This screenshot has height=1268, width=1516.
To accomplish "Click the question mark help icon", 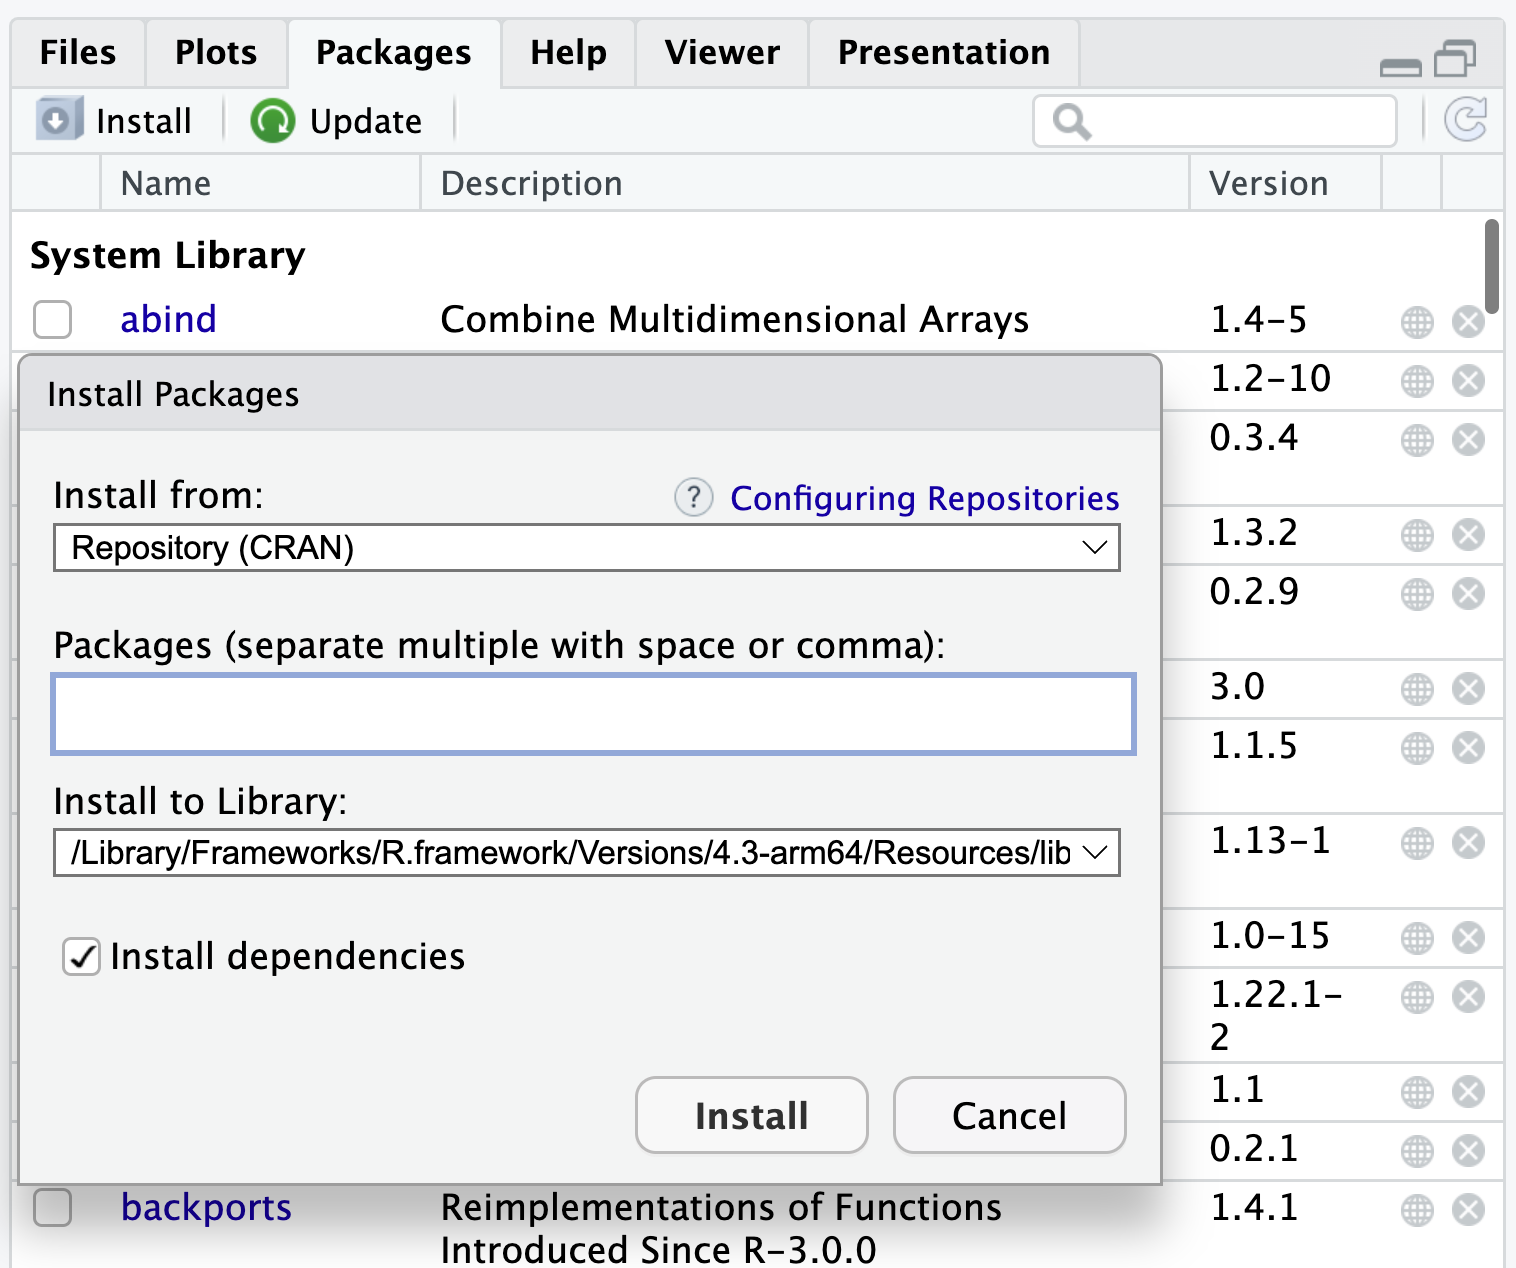I will 693,497.
